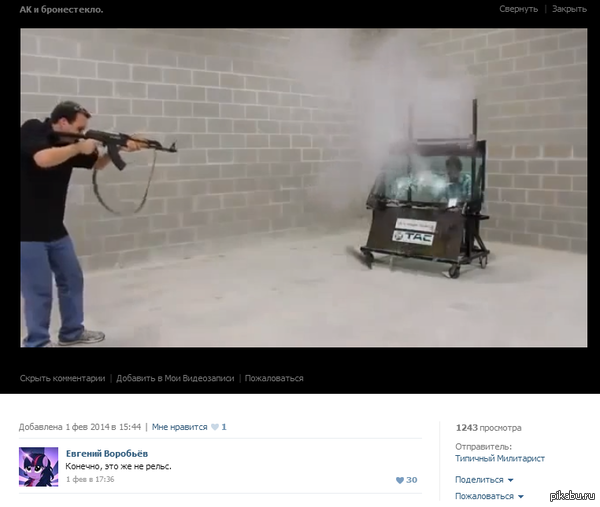Expand the Поделиться dropdown arrow
Screen dimensions: 600x507
point(511,480)
